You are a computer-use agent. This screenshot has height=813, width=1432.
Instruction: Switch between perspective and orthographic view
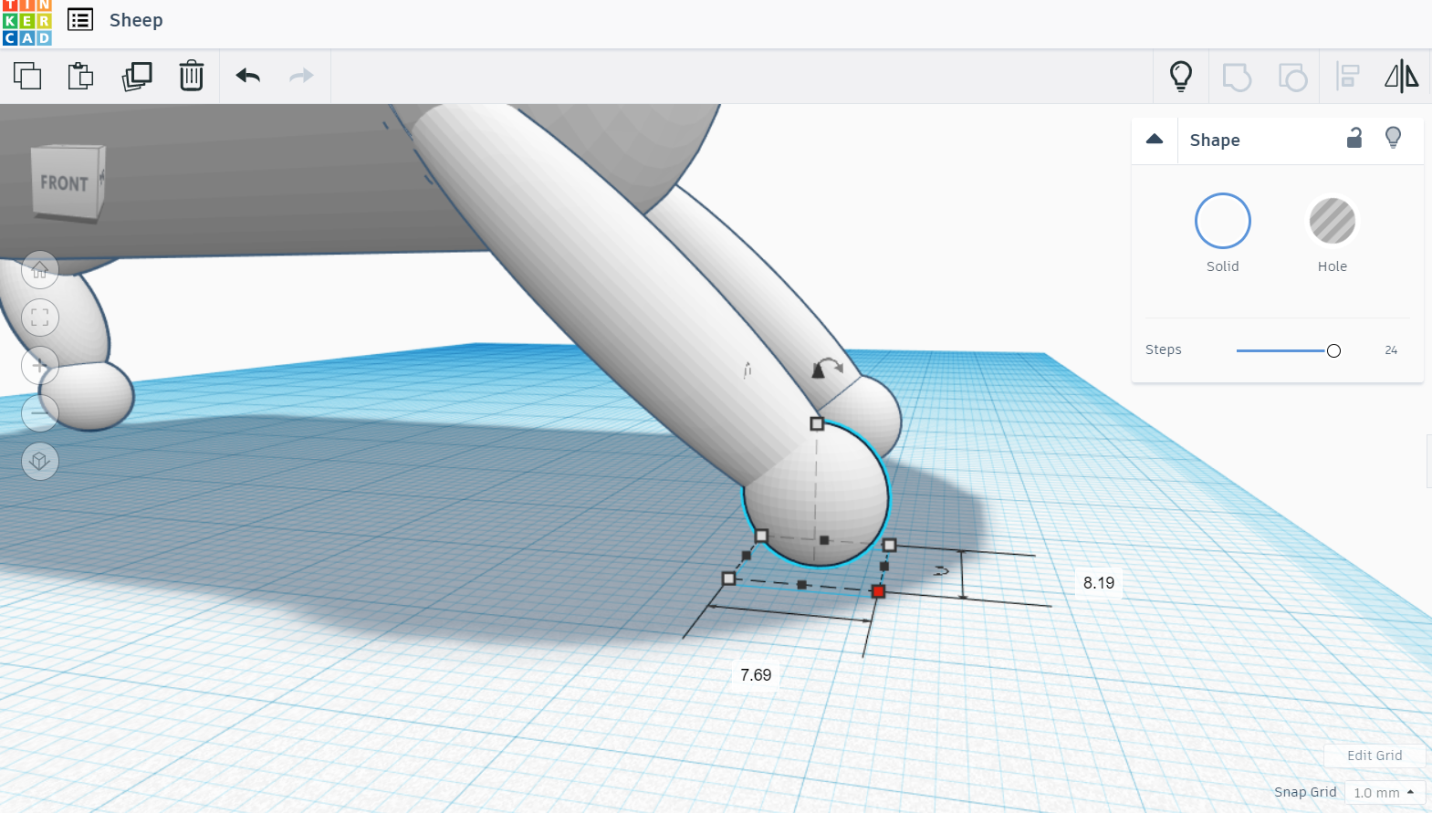pyautogui.click(x=40, y=461)
